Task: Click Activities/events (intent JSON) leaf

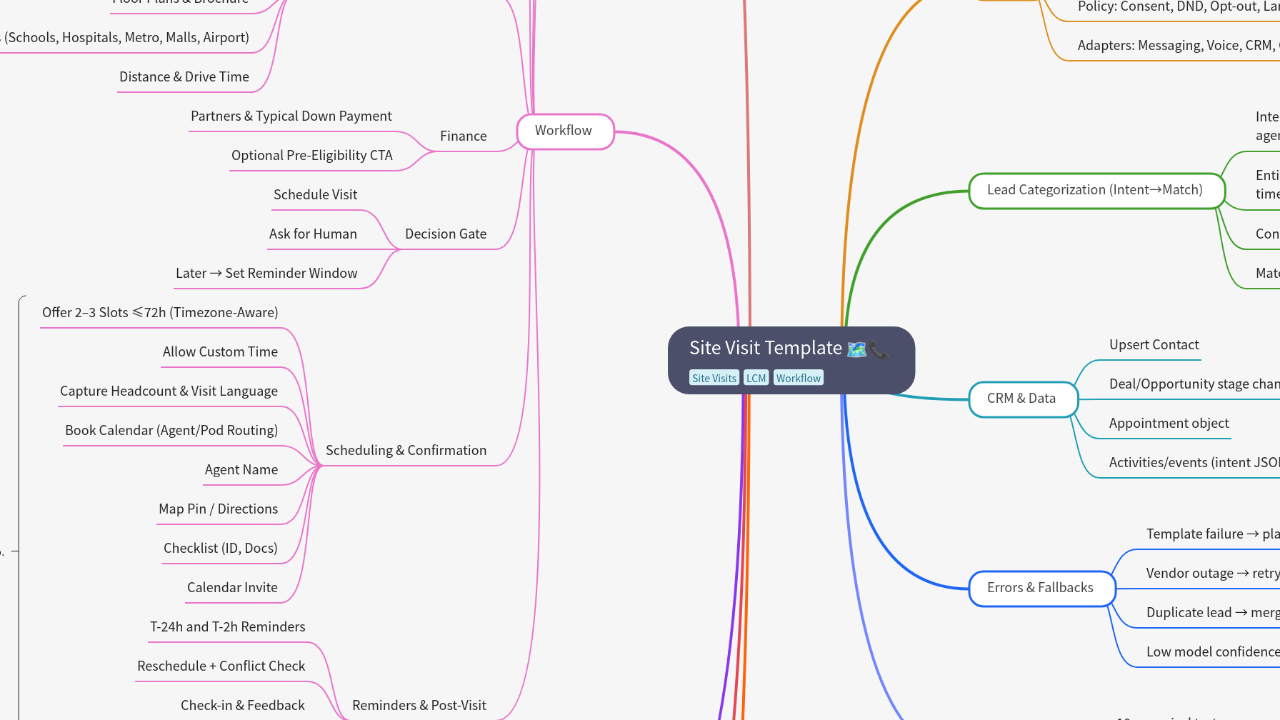Action: (1194, 463)
